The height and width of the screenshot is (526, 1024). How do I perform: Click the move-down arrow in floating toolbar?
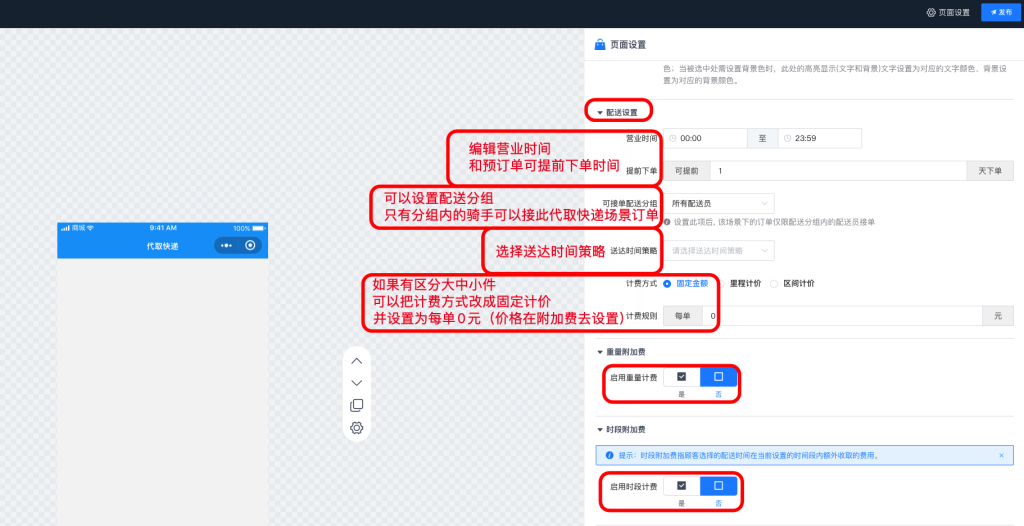point(356,383)
